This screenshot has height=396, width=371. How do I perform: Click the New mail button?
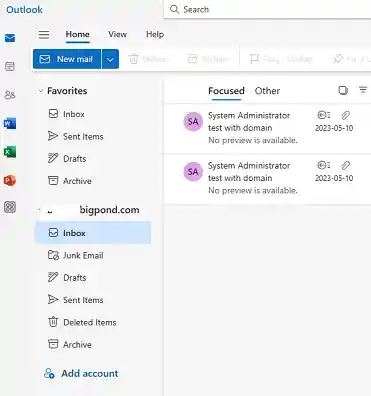coord(67,59)
